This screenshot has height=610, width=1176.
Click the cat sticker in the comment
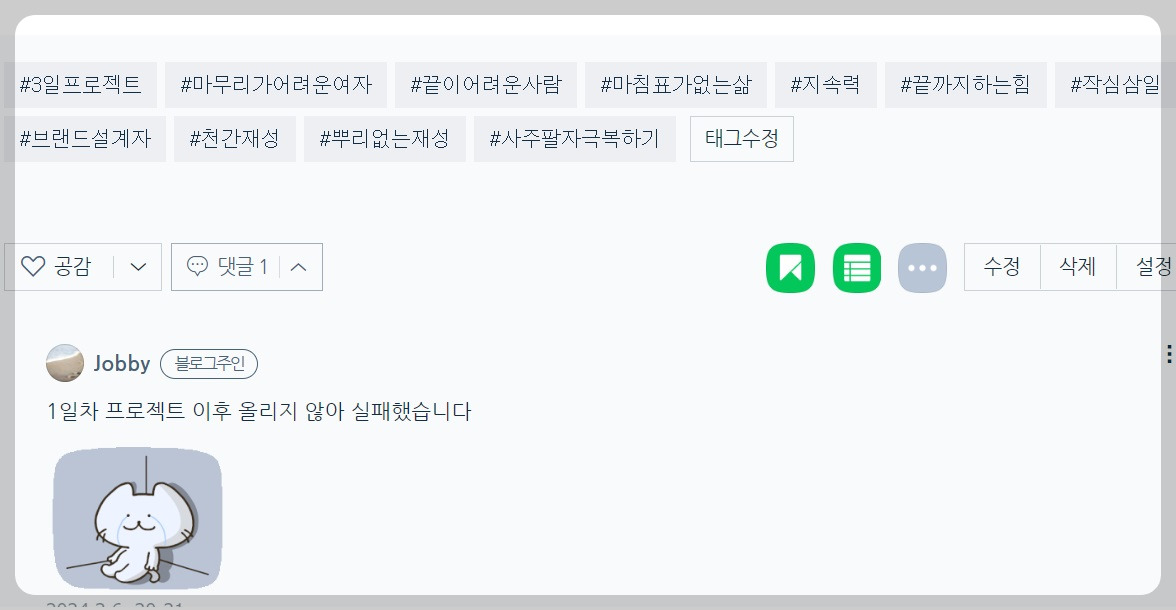click(137, 518)
